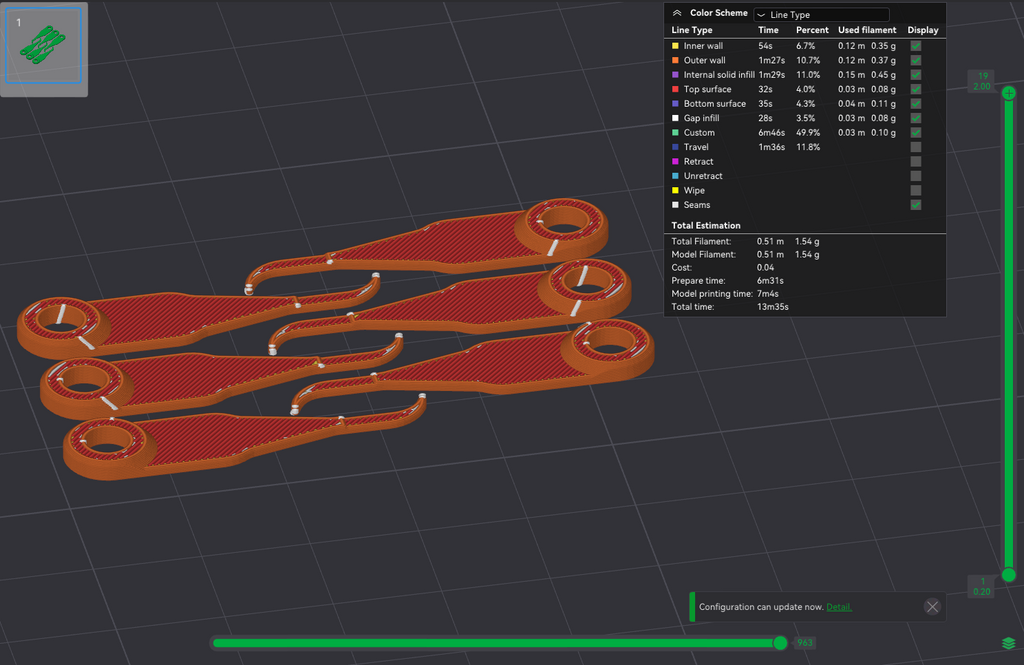
Task: Toggle the Wipe display checkbox
Action: pos(916,190)
